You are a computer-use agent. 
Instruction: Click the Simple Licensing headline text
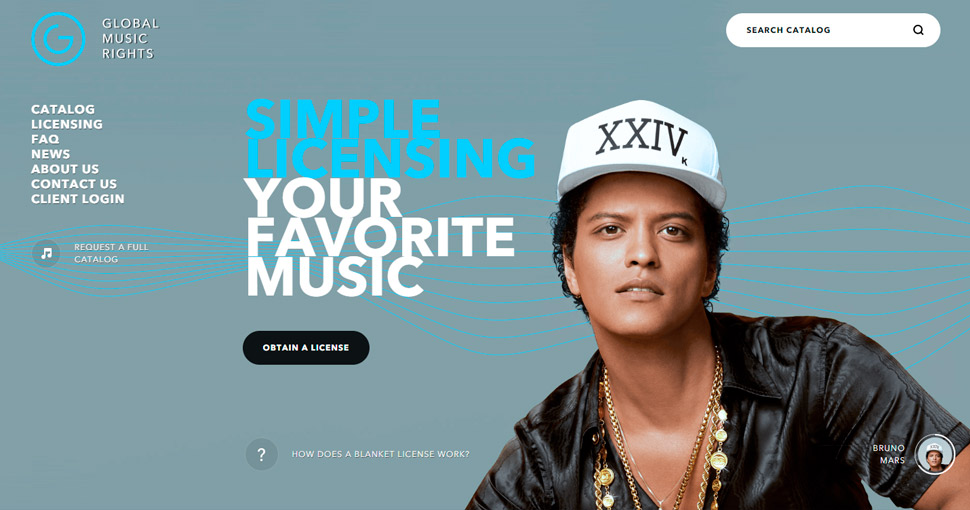point(390,139)
